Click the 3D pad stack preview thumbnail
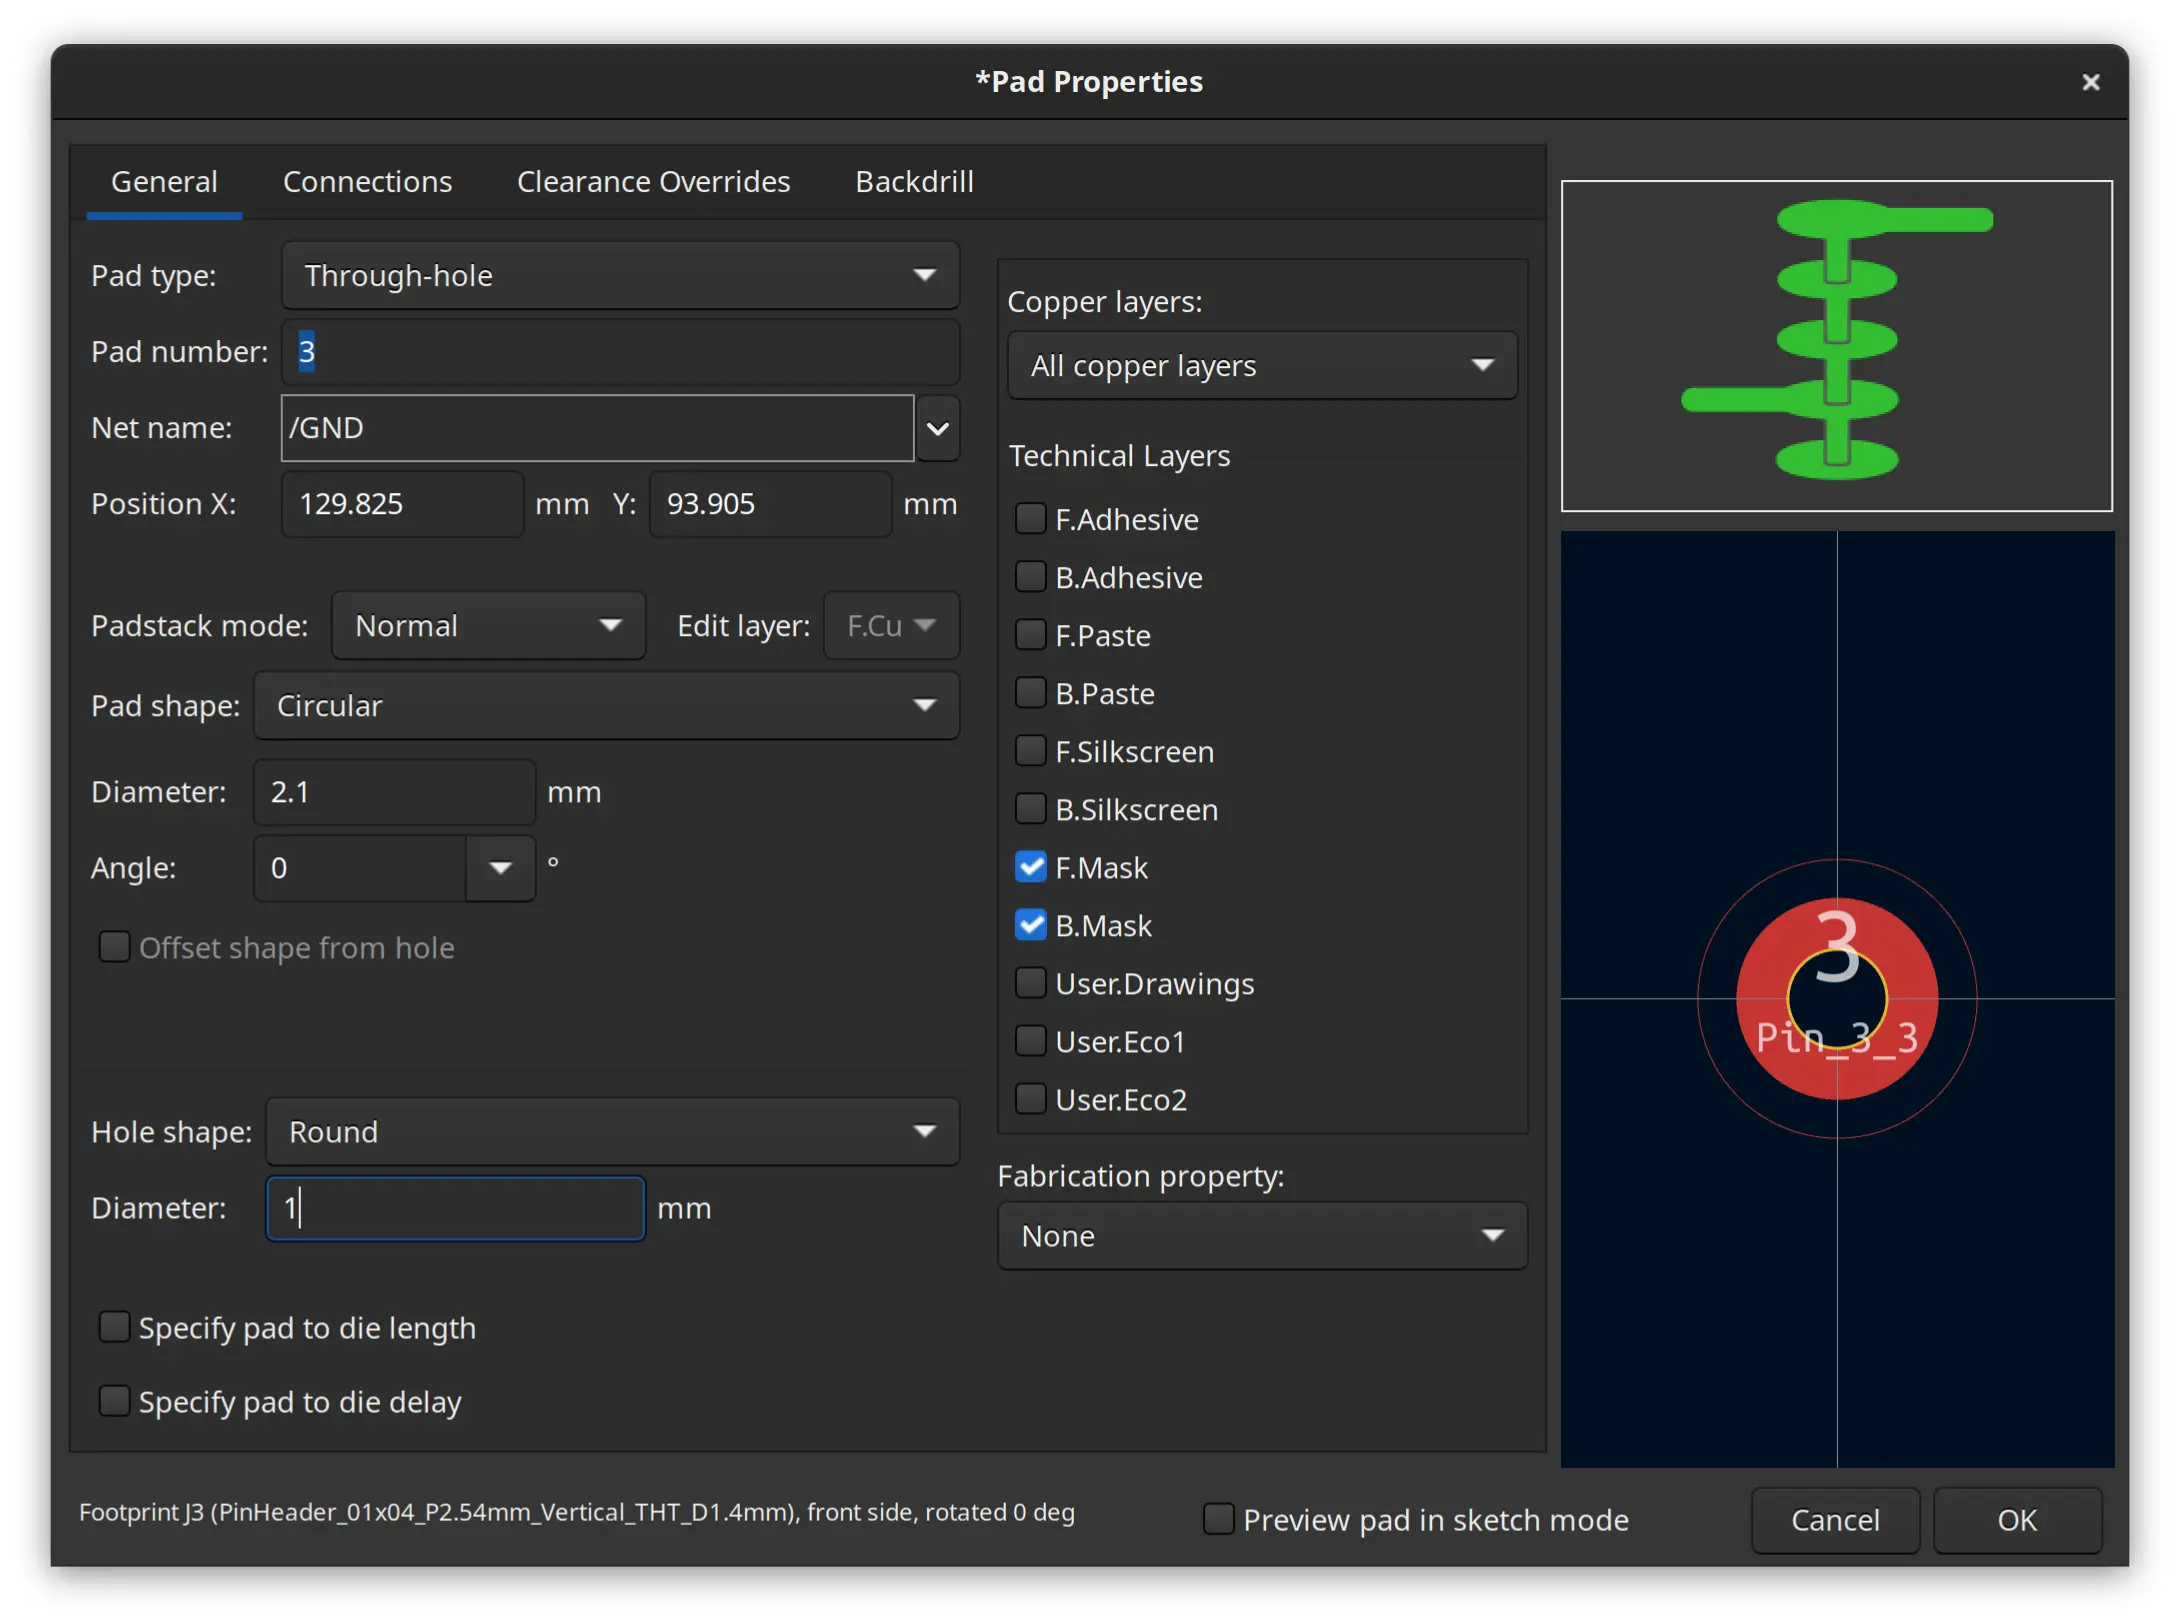This screenshot has height=1622, width=2178. tap(1835, 345)
